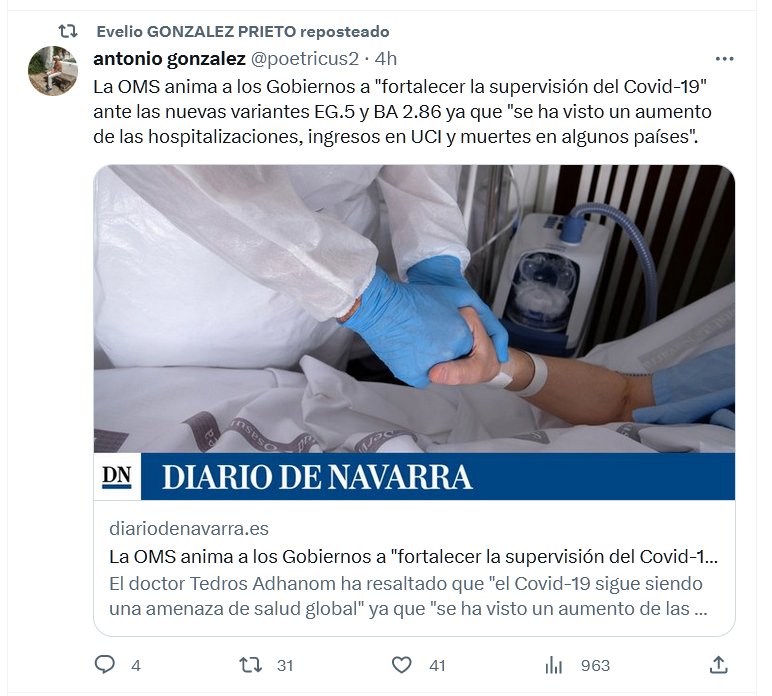Screen dimensions: 772x696
Task: Click the Tedros Adhanom description text
Action: (x=408, y=596)
